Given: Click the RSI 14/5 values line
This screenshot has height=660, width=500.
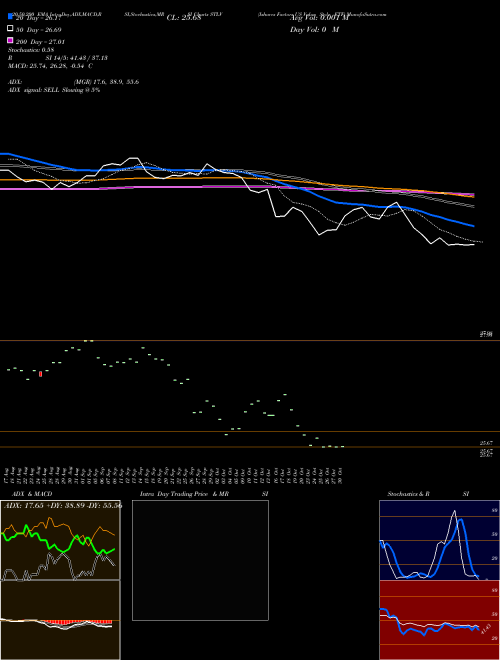Looking at the screenshot, I should coord(58,58).
